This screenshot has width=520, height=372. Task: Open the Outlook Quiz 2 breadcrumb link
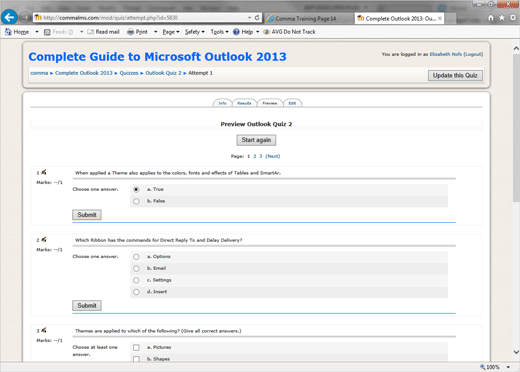tap(163, 73)
